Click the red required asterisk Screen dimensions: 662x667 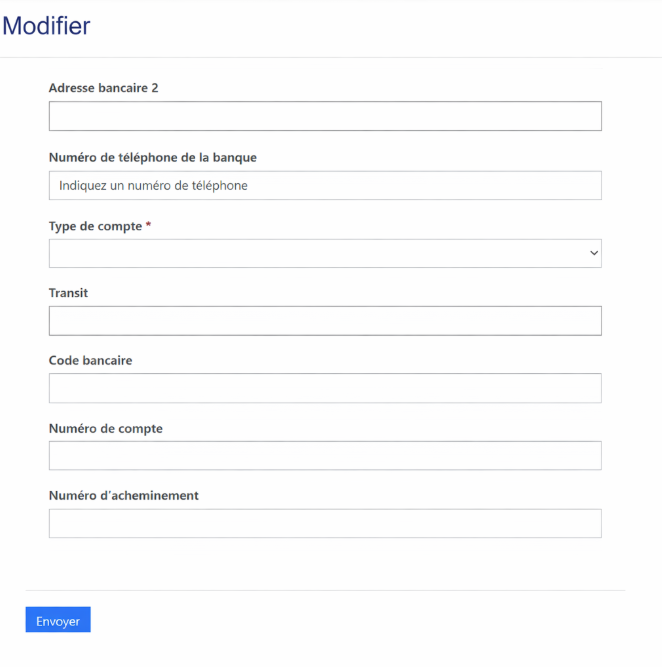click(149, 226)
